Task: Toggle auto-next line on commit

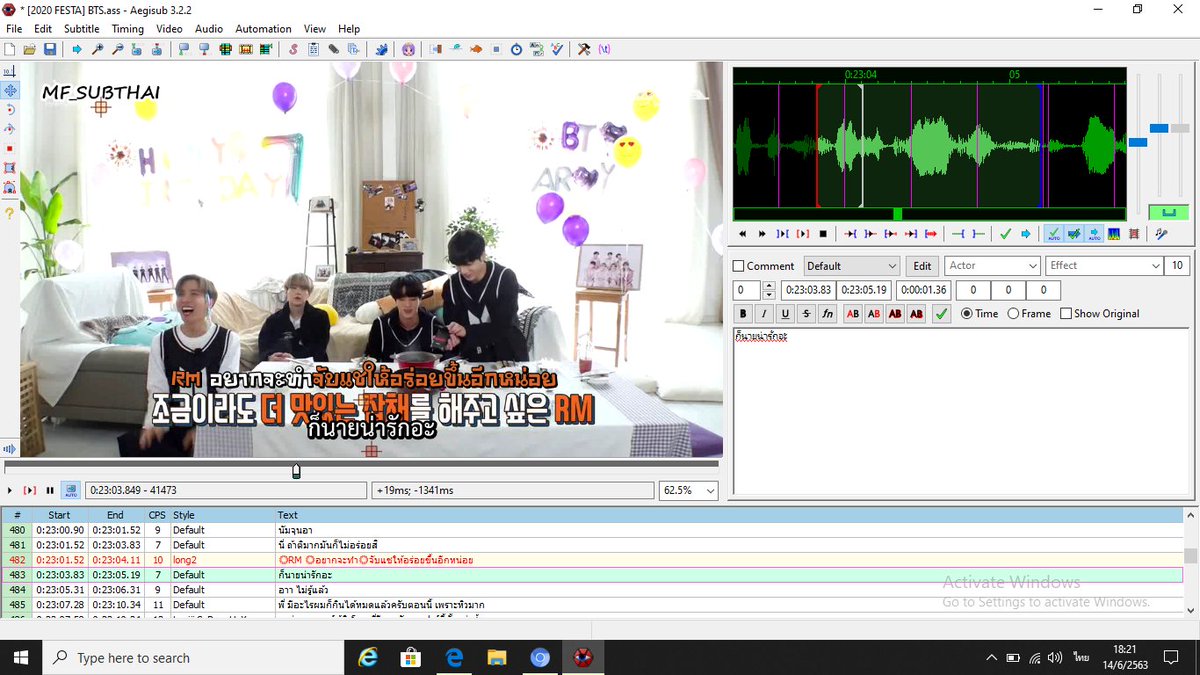Action: (1074, 234)
